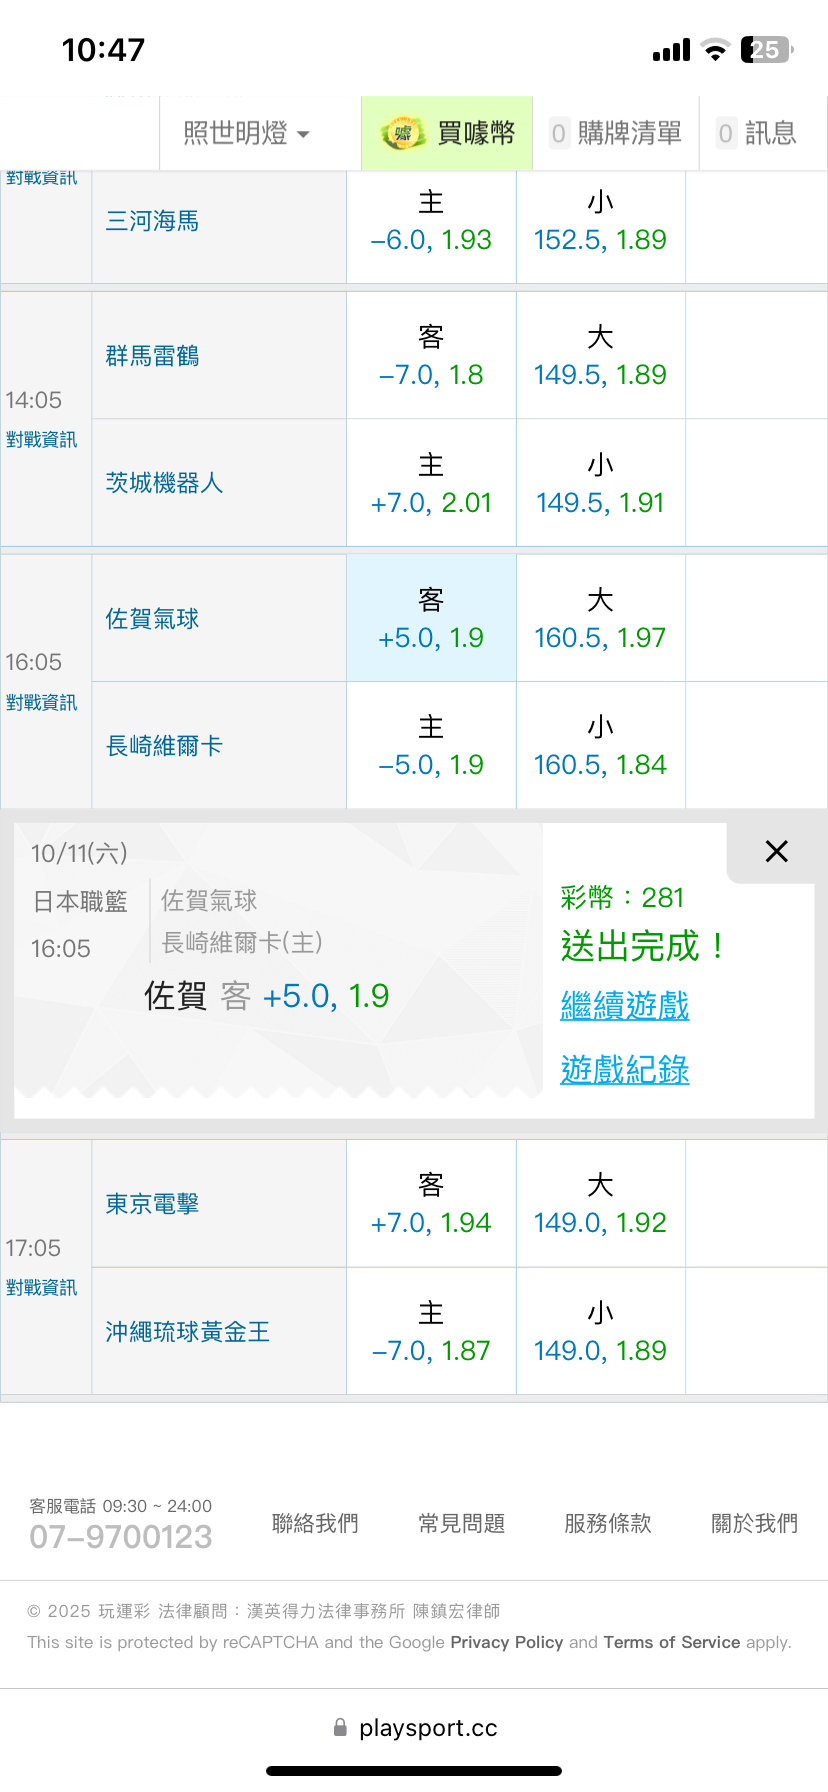Tap the 聯絡我們 footer link
The height and width of the screenshot is (1792, 828).
[x=315, y=1524]
